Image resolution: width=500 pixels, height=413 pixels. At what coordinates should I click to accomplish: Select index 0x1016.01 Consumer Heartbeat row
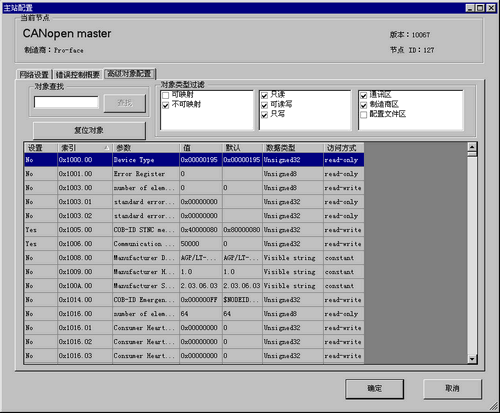(x=194, y=328)
